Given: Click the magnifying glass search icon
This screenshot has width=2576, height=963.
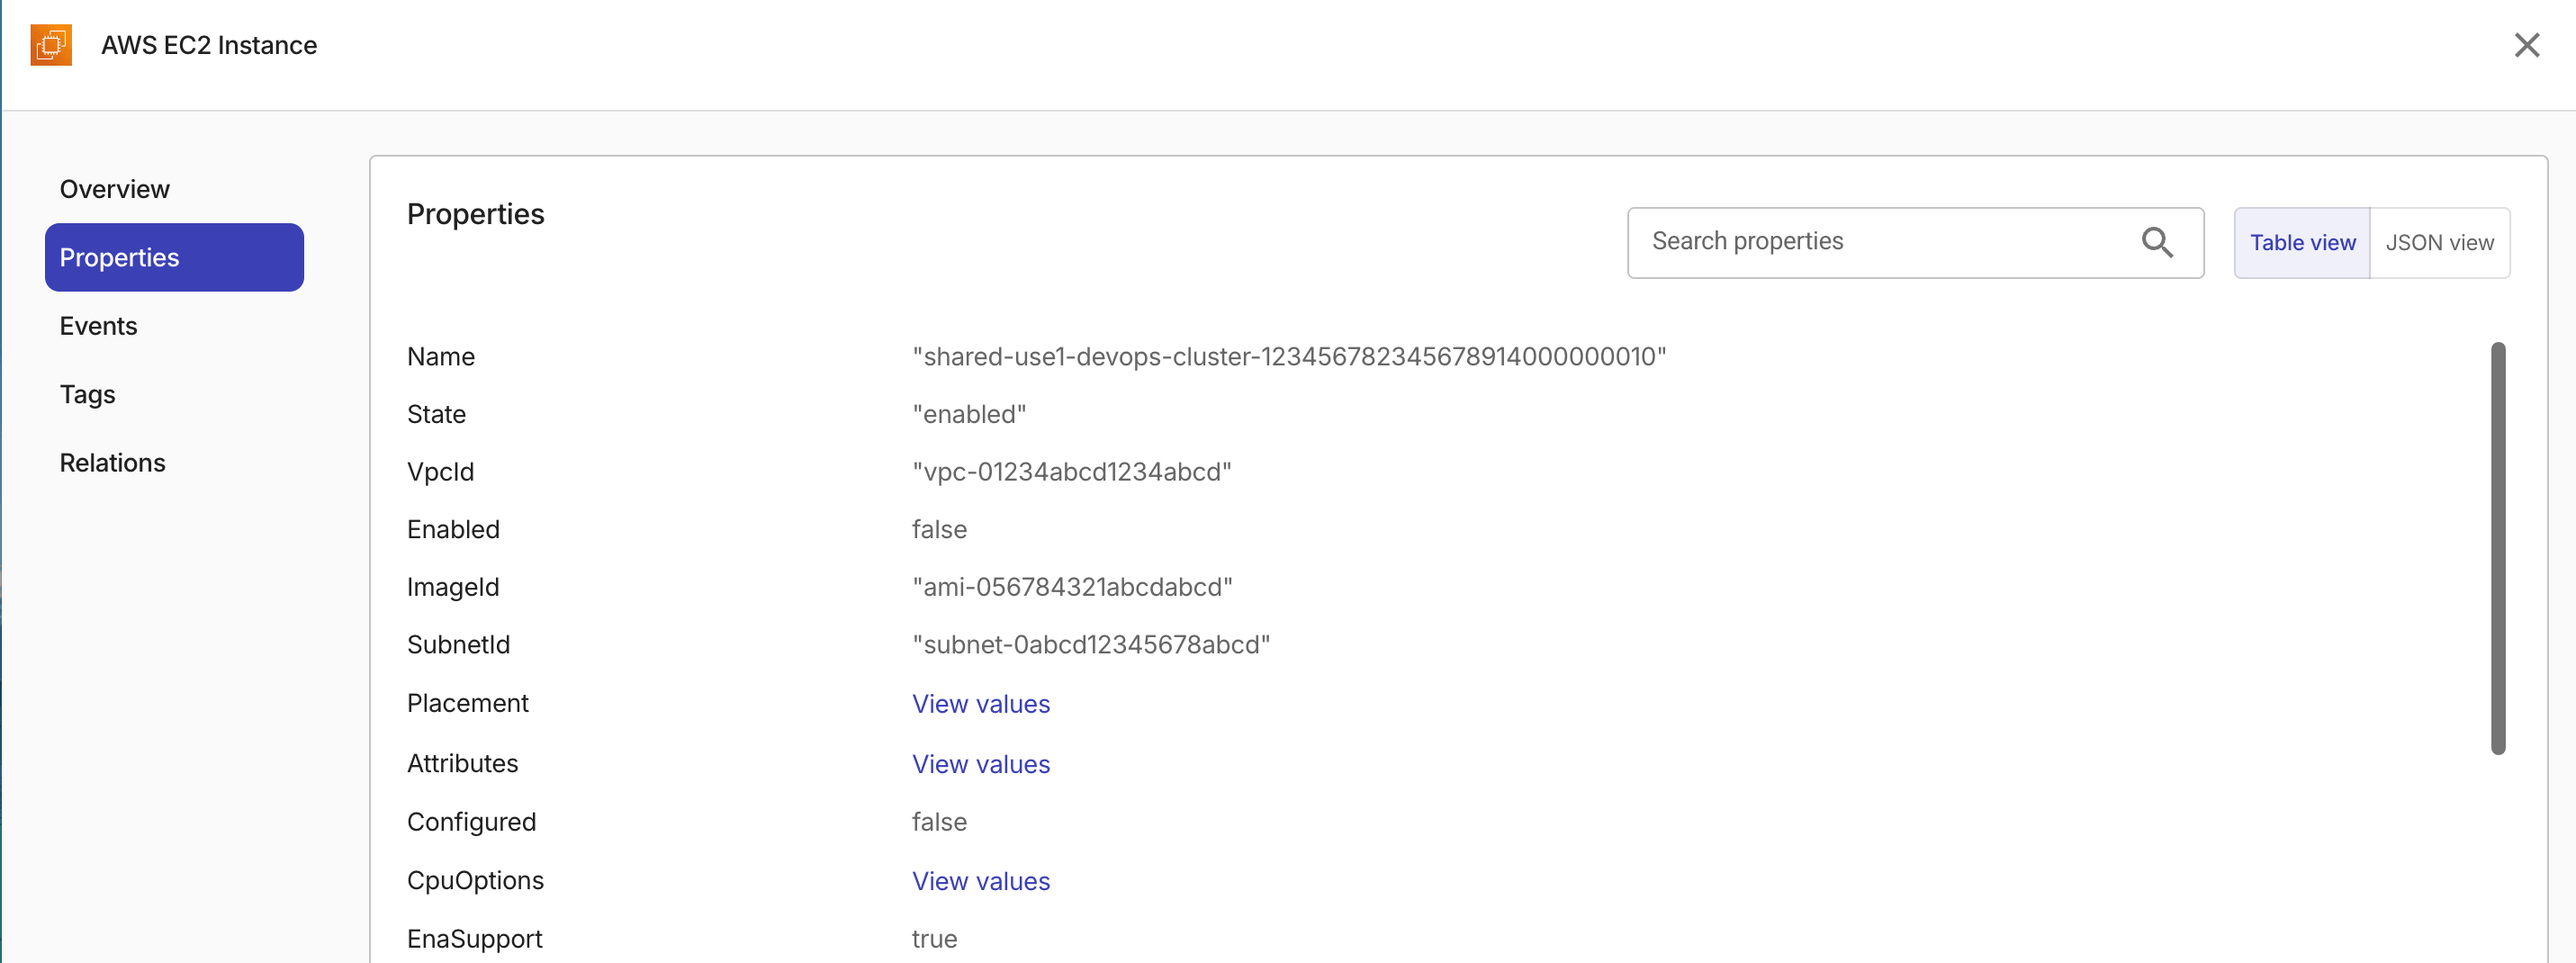Looking at the screenshot, I should 2158,242.
